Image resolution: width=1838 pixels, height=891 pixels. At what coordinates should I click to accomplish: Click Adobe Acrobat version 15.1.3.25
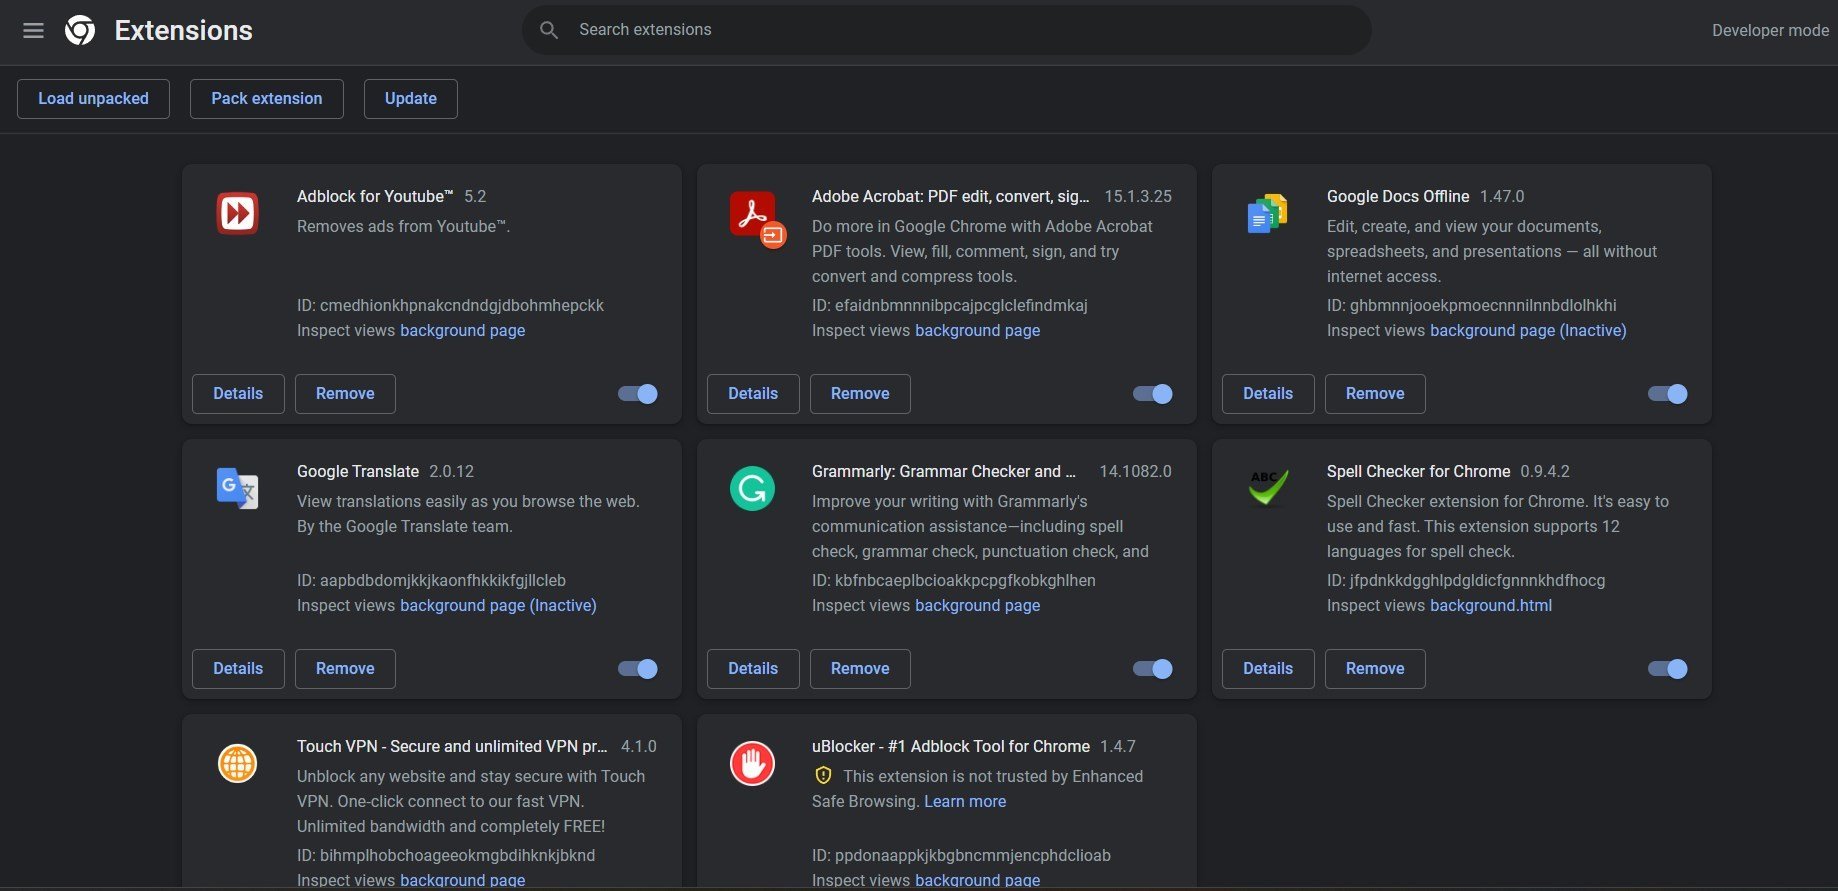click(x=1138, y=197)
